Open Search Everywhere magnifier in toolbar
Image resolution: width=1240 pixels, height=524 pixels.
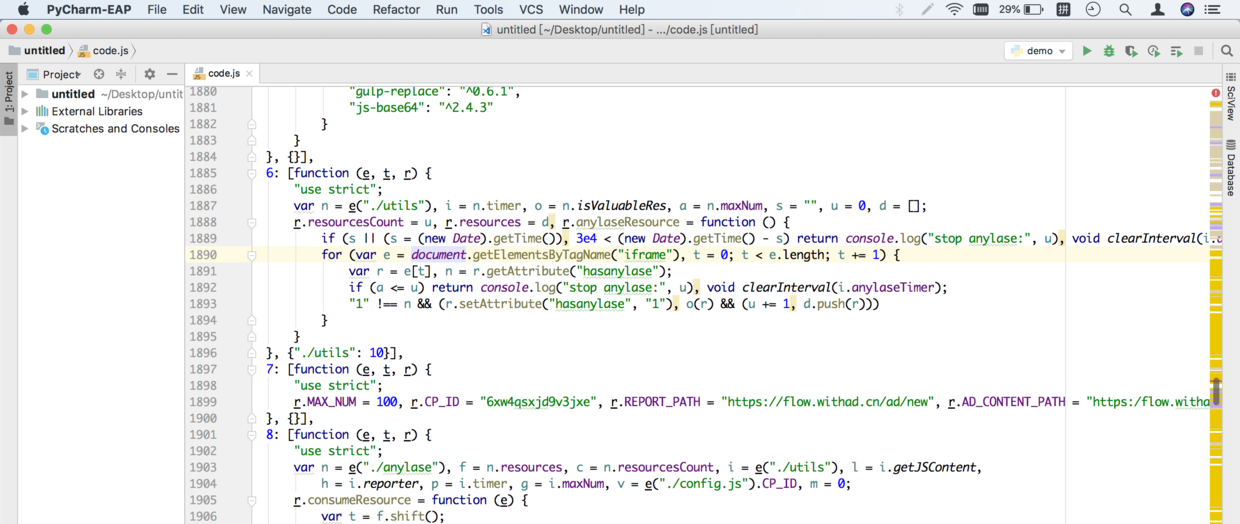1227,51
